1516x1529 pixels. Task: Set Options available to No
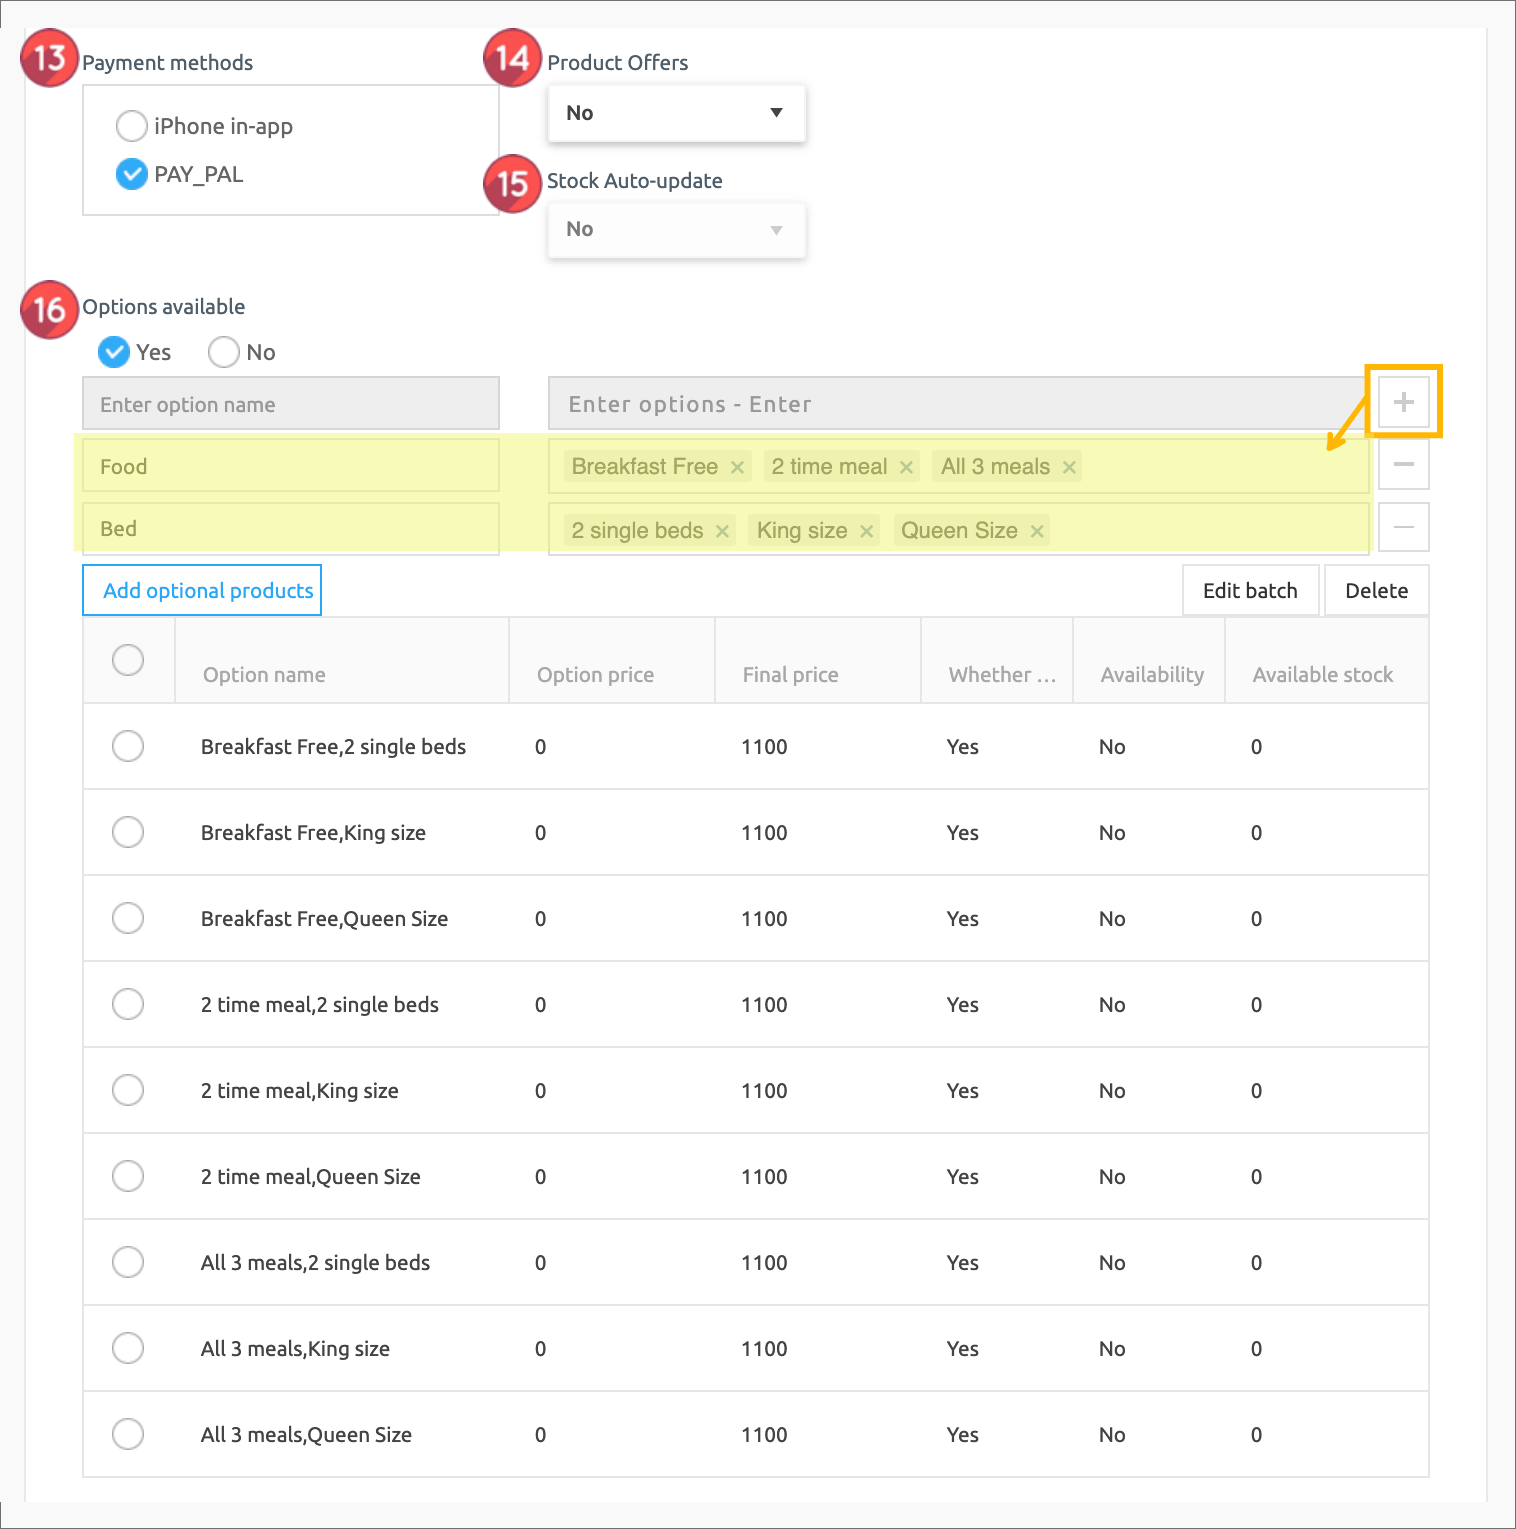click(223, 352)
